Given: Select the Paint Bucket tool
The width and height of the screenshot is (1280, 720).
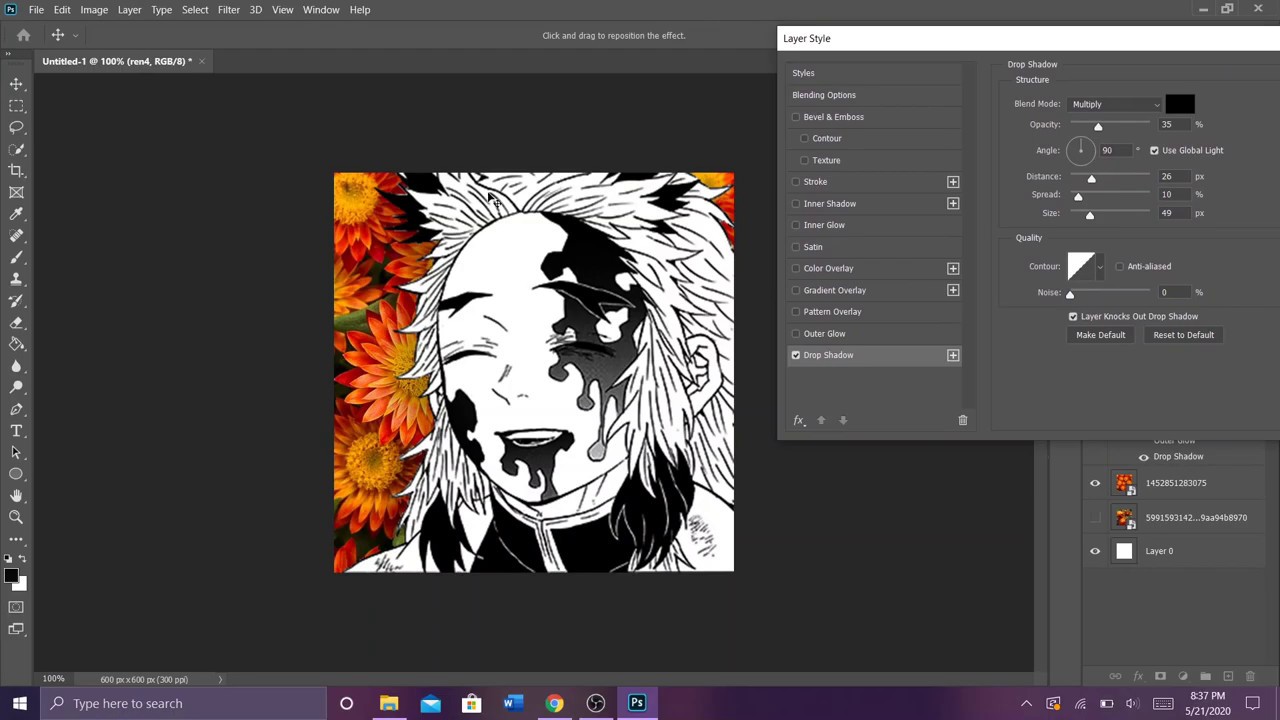Looking at the screenshot, I should (16, 344).
